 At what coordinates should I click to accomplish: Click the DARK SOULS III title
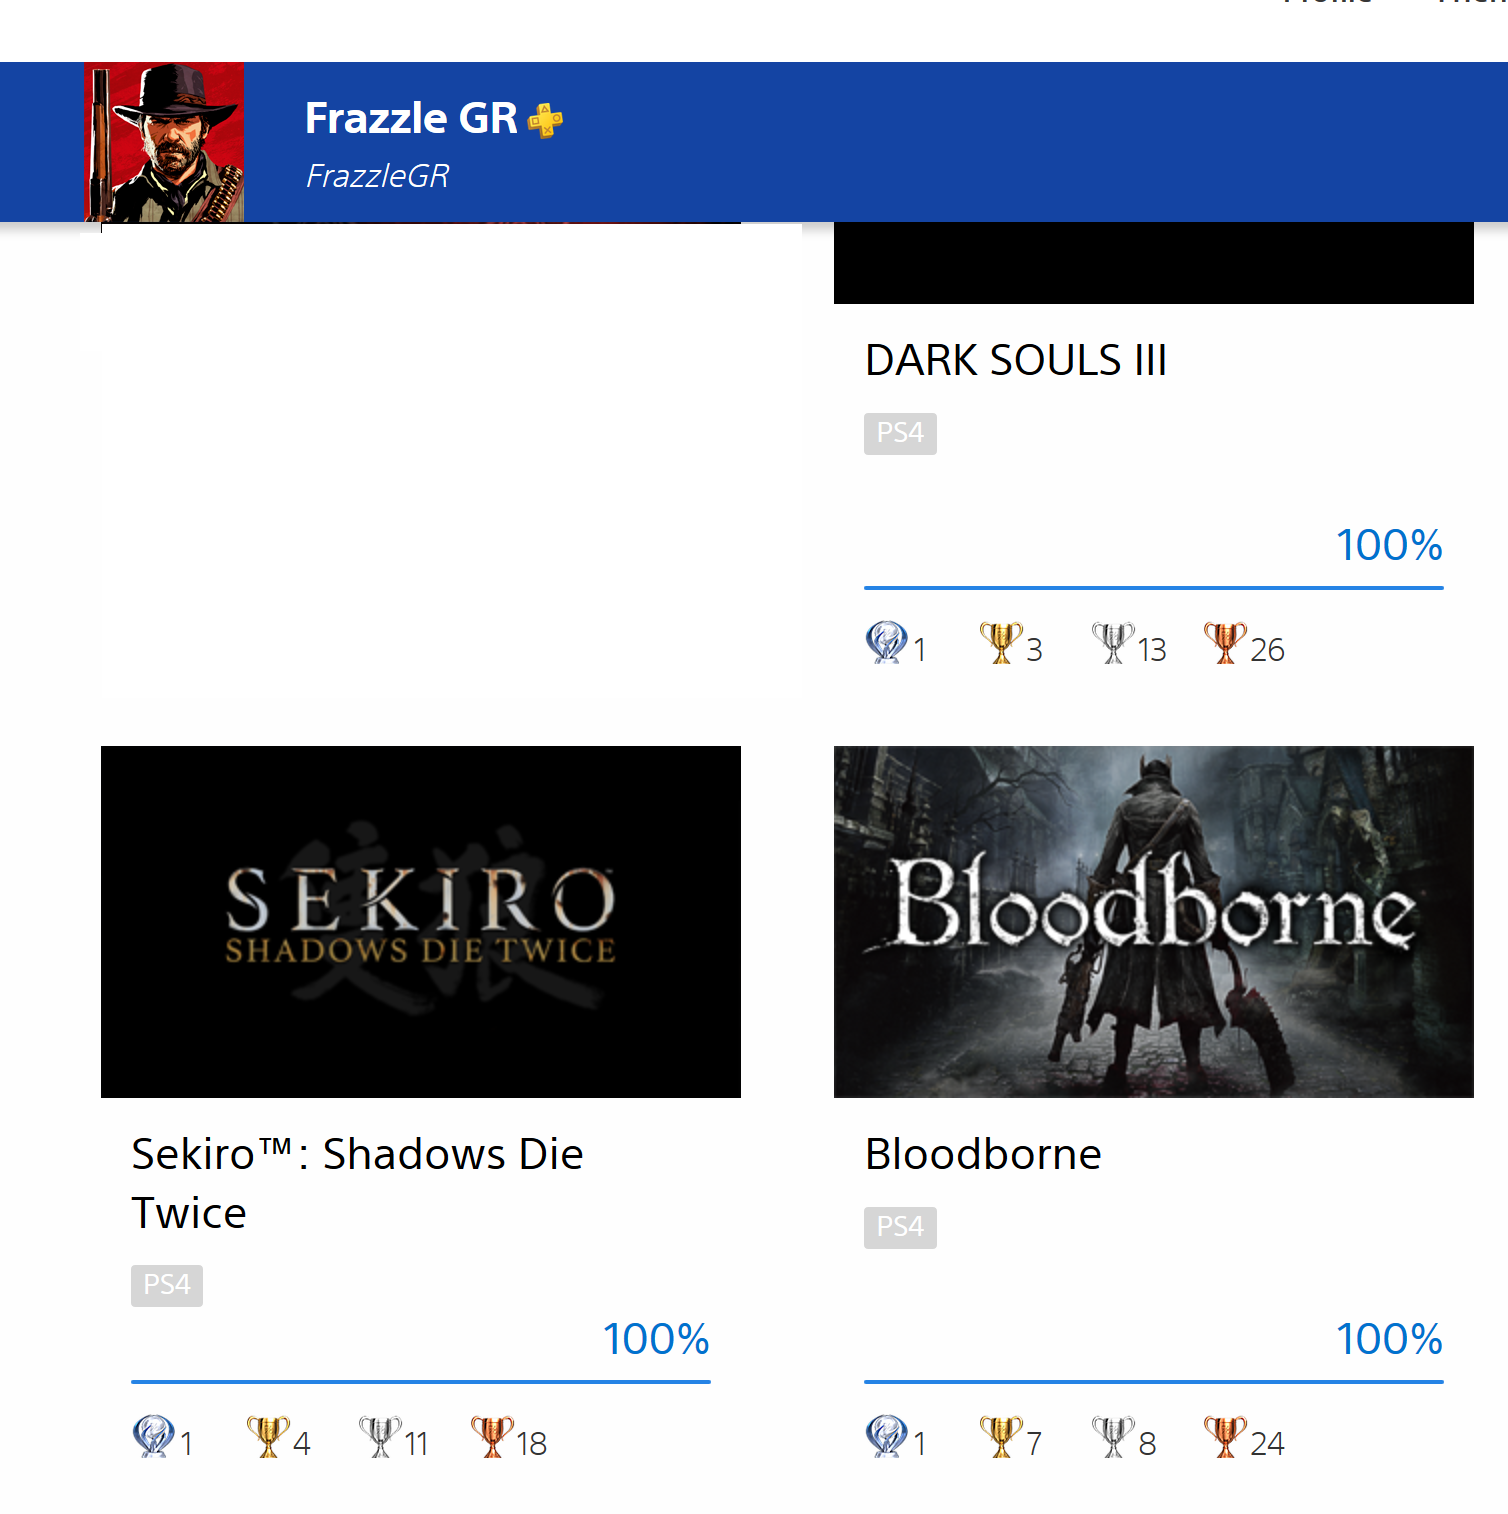1016,360
